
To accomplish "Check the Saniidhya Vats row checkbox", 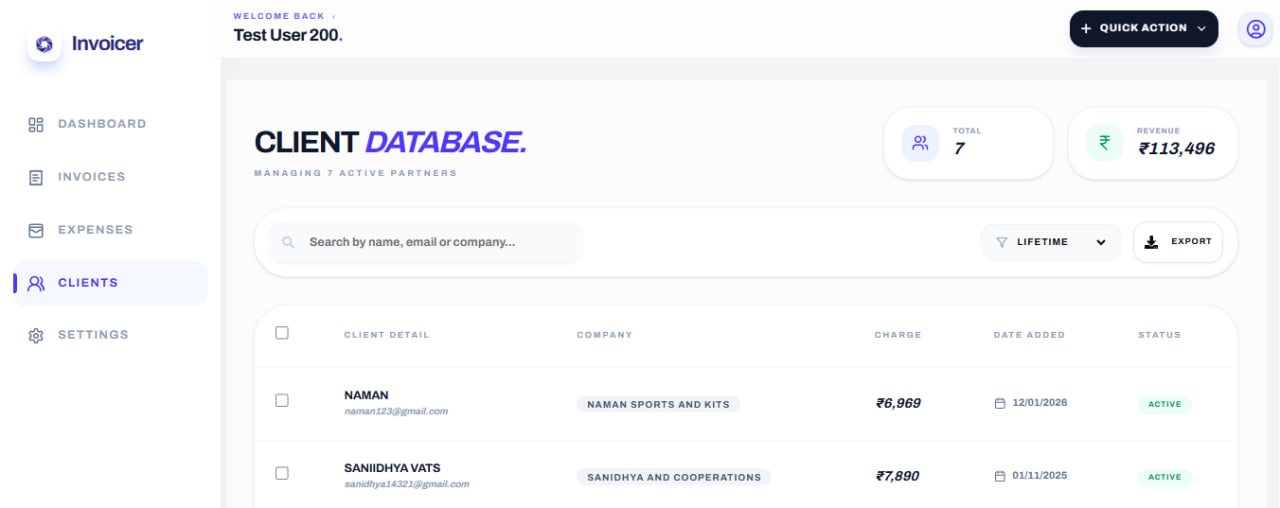I will pos(282,473).
